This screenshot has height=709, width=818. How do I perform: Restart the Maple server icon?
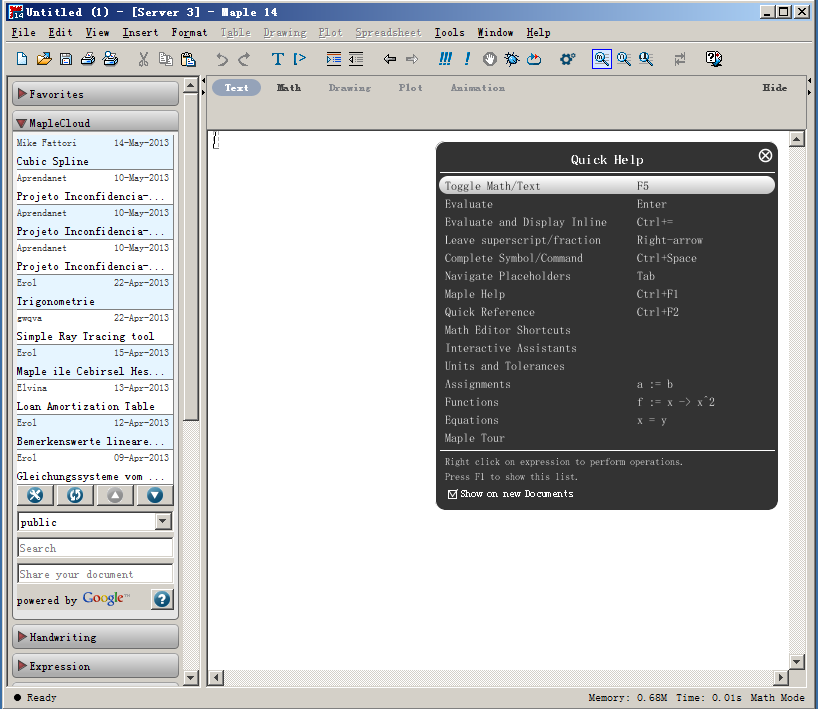[534, 59]
